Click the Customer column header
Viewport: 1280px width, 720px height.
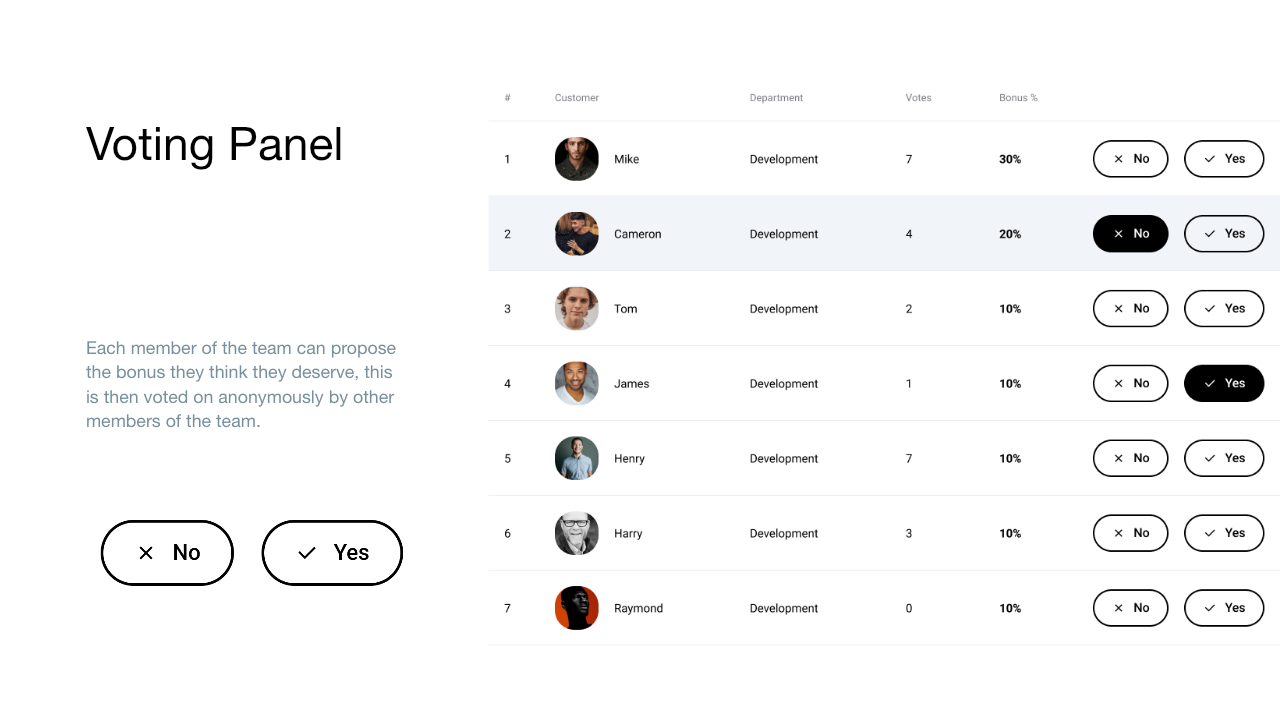pos(577,98)
